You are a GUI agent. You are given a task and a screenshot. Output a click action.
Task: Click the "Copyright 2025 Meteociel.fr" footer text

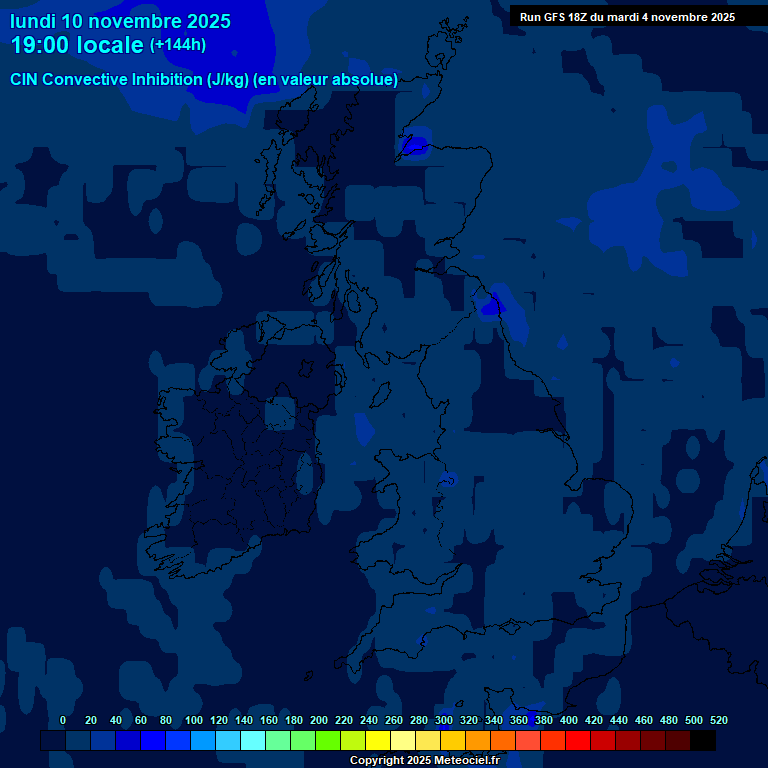coord(425,760)
